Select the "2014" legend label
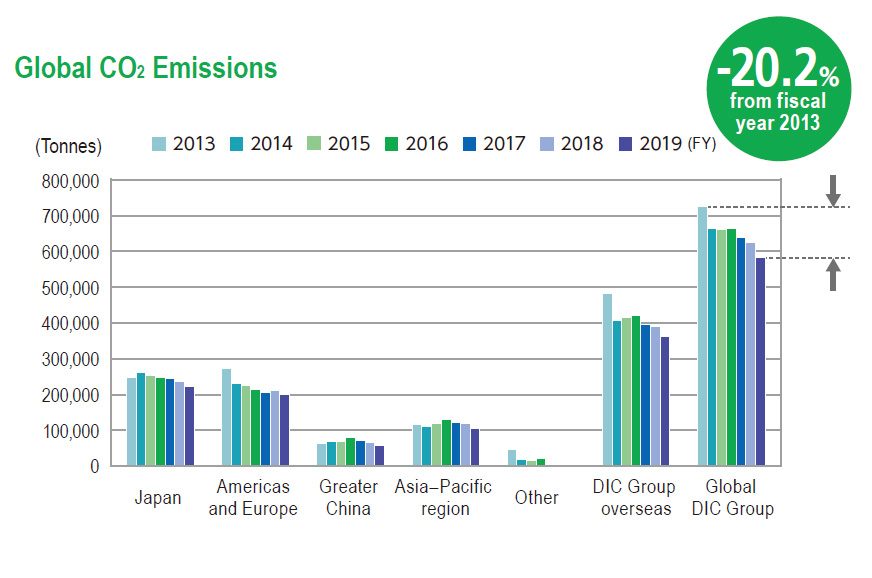 [x=271, y=144]
